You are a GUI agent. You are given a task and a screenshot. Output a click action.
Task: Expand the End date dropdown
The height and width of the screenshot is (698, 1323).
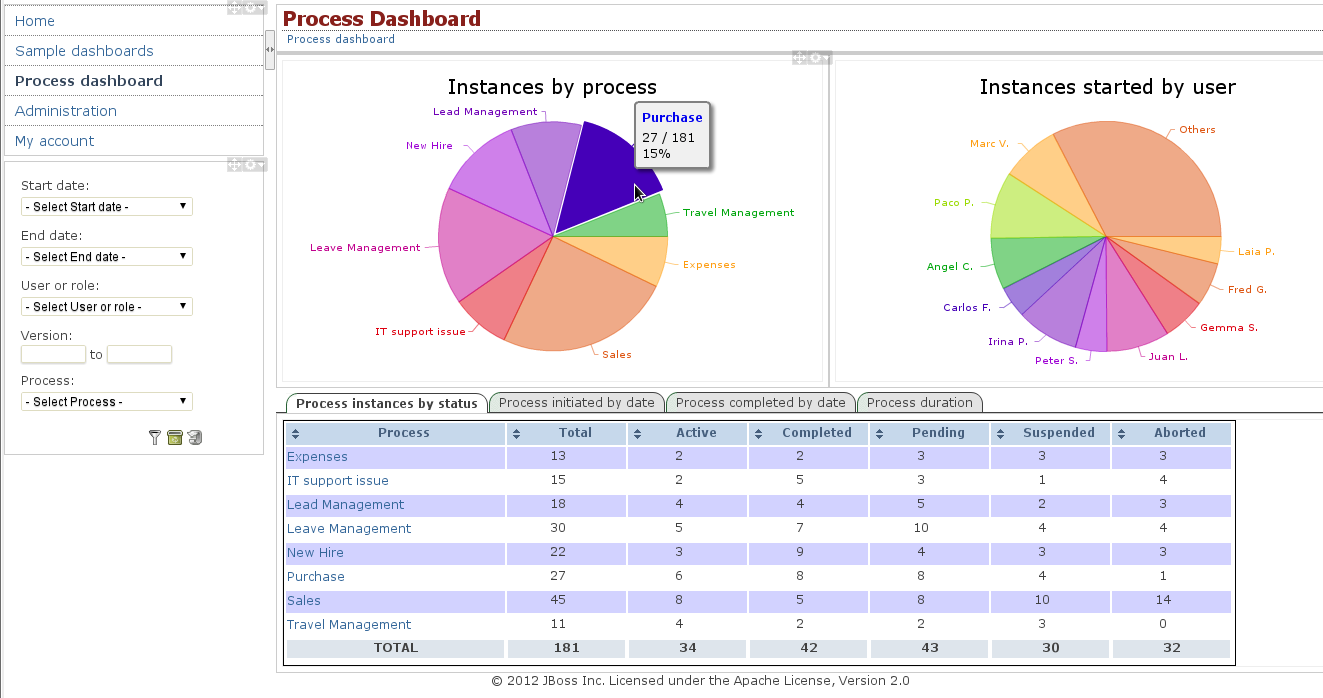coord(106,257)
